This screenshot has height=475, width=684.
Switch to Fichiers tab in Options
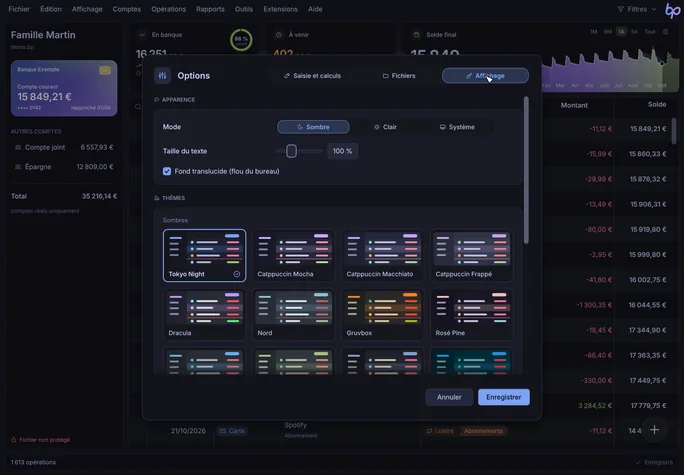coord(399,76)
